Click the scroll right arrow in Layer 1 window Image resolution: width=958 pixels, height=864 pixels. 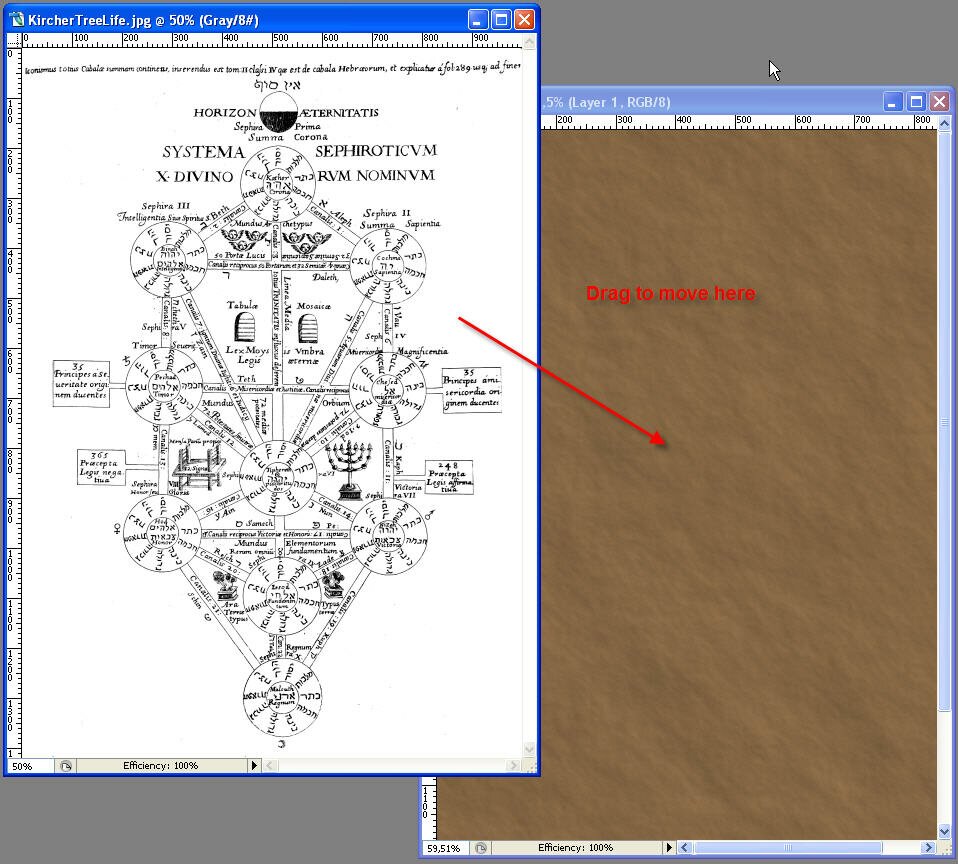tap(929, 848)
